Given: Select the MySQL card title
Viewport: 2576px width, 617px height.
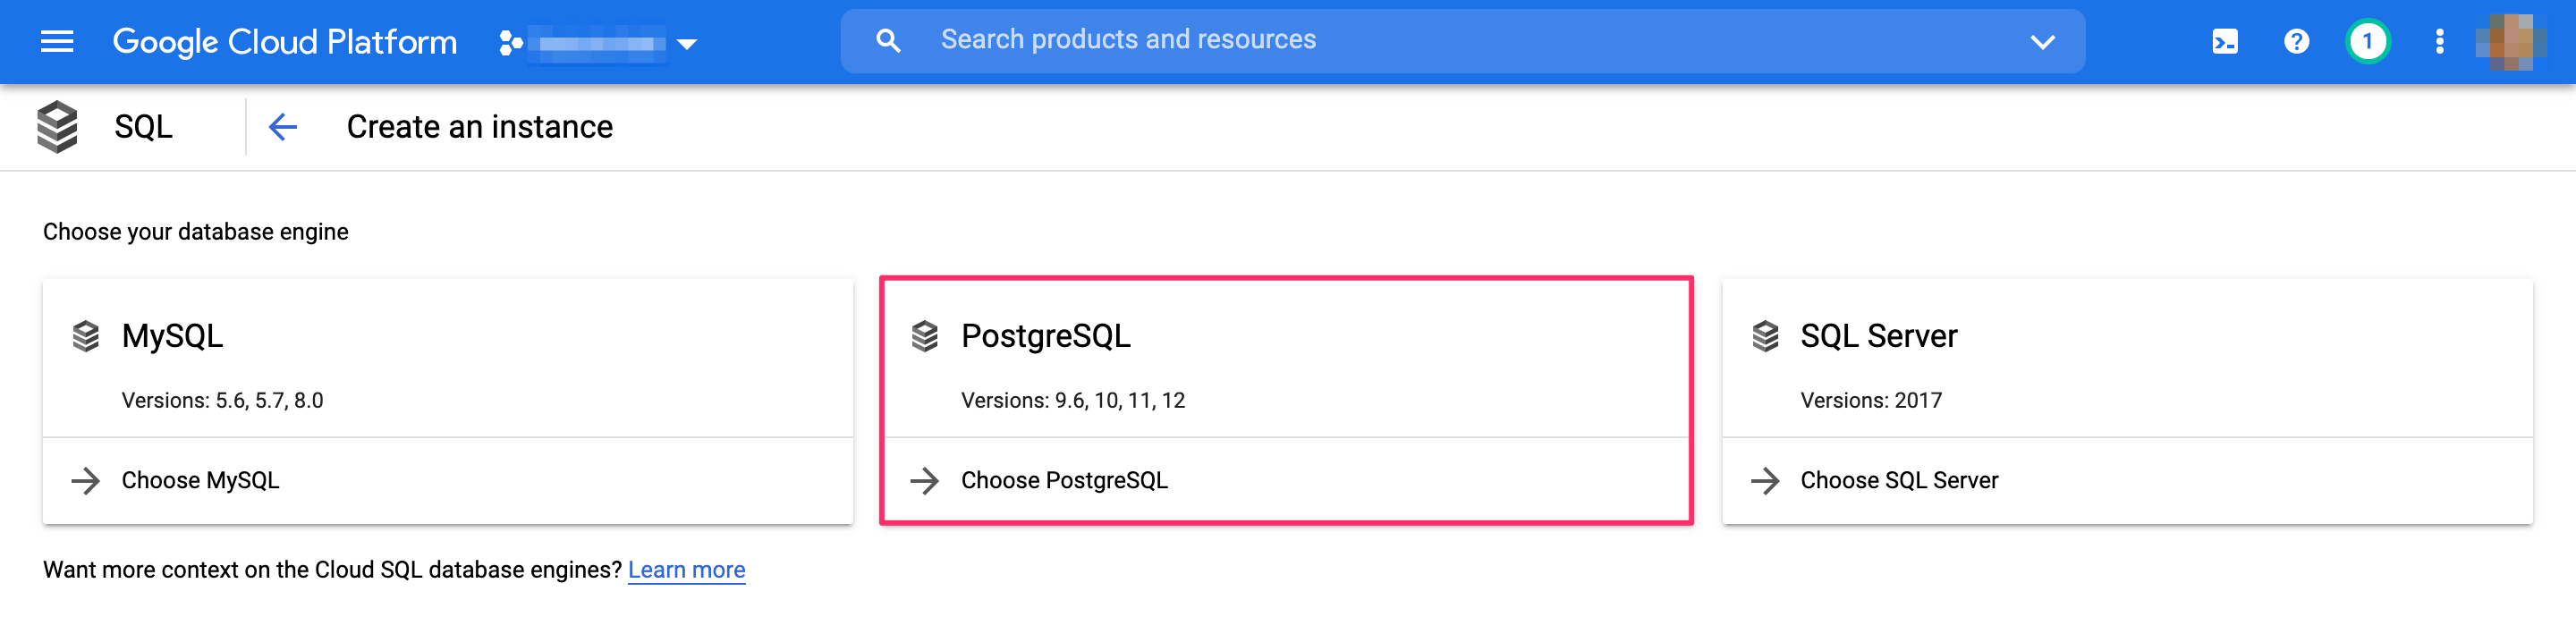Looking at the screenshot, I should (172, 336).
